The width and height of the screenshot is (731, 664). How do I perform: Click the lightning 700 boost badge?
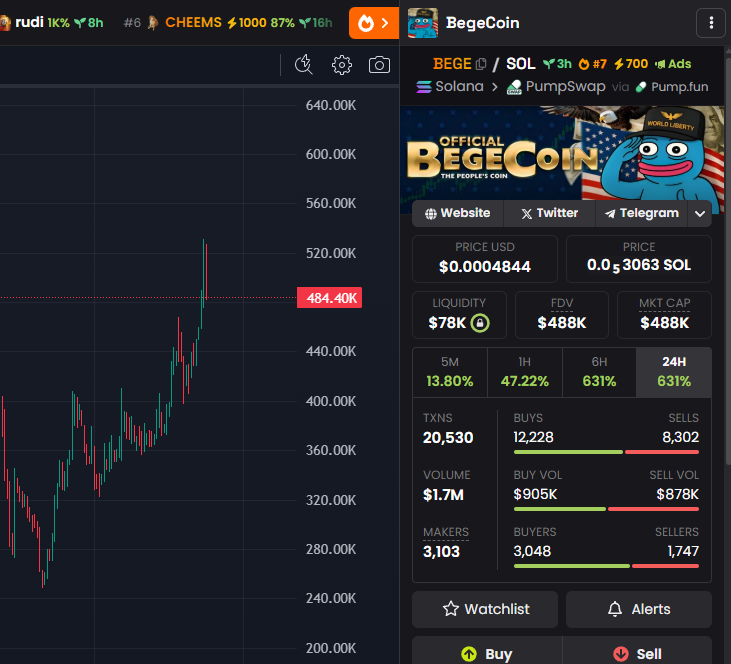[631, 64]
